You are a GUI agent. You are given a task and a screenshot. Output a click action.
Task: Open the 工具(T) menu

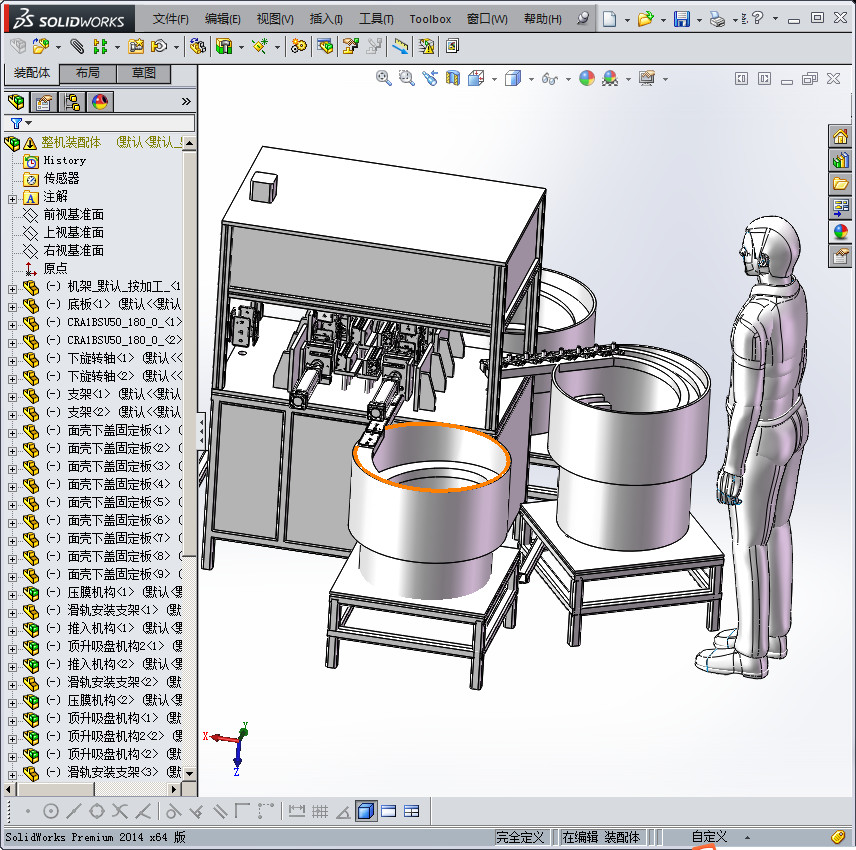[x=376, y=19]
